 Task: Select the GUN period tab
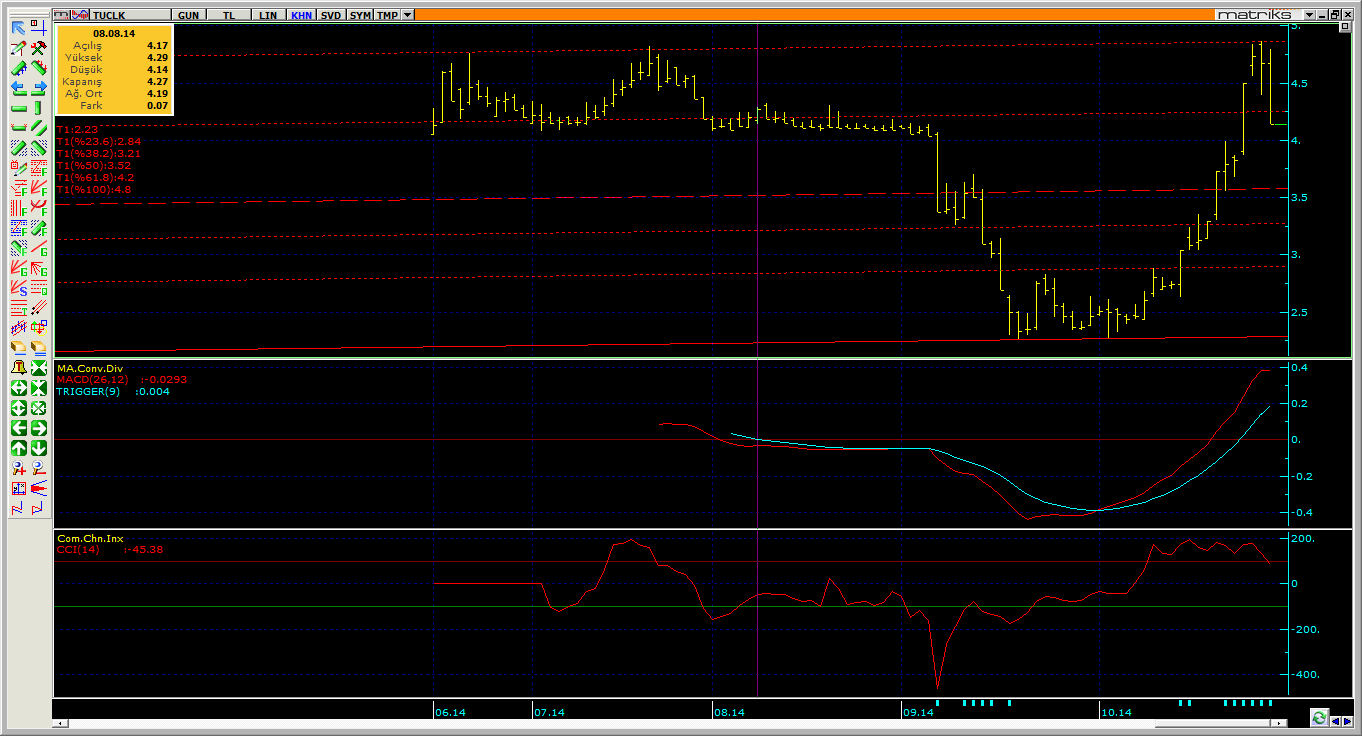[187, 16]
